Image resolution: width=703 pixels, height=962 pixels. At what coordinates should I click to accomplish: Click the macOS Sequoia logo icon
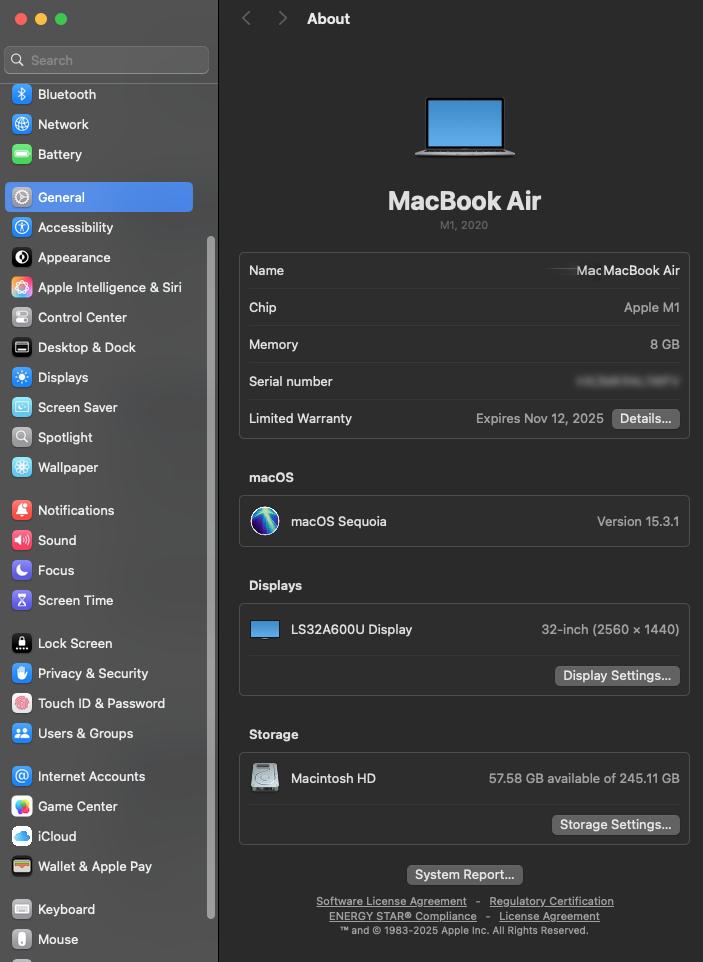(x=265, y=521)
